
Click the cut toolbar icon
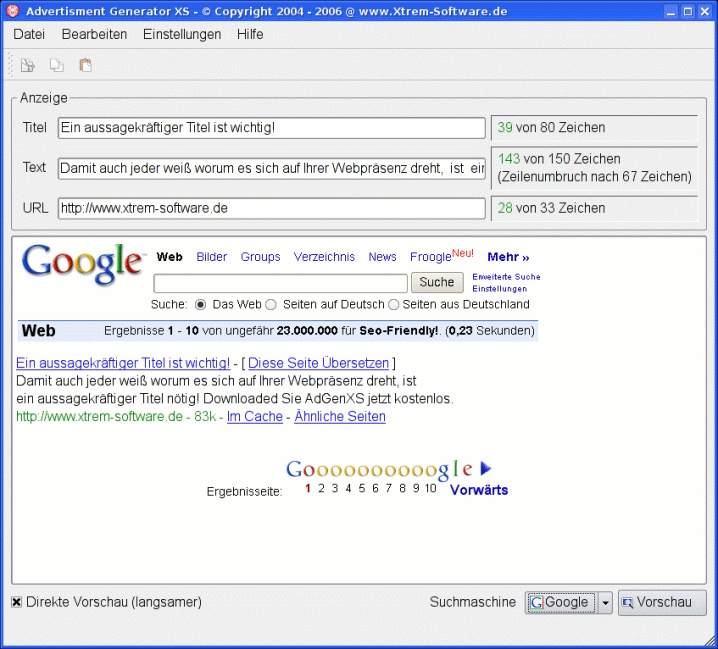[x=28, y=66]
